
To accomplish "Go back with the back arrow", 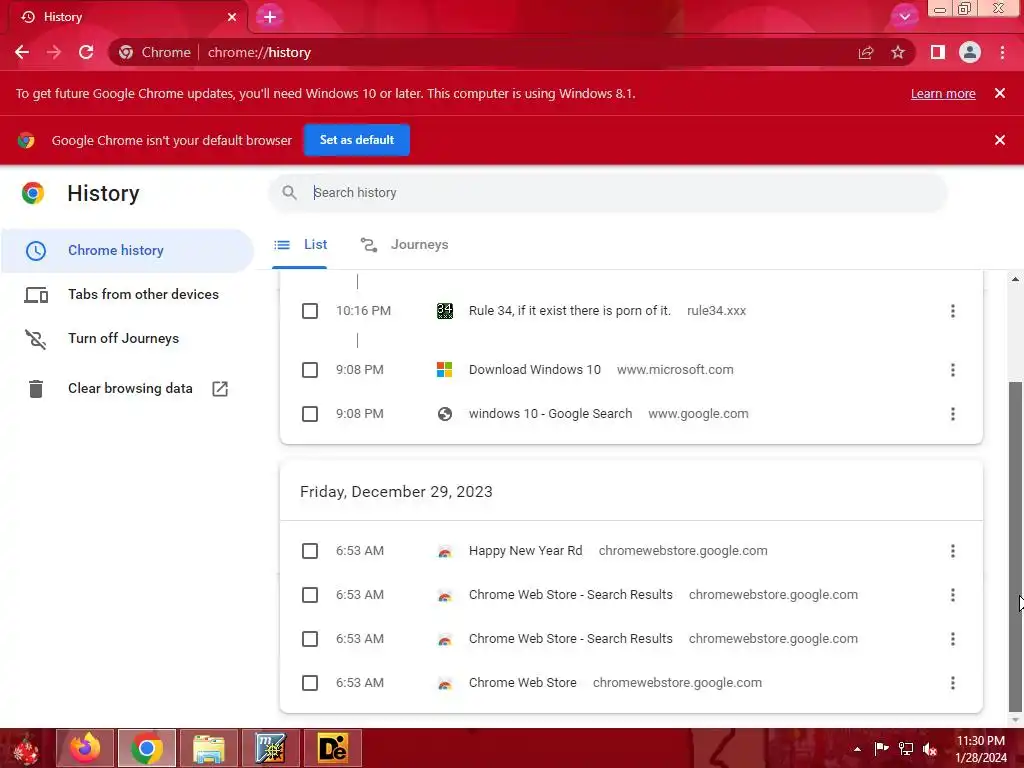I will [22, 52].
